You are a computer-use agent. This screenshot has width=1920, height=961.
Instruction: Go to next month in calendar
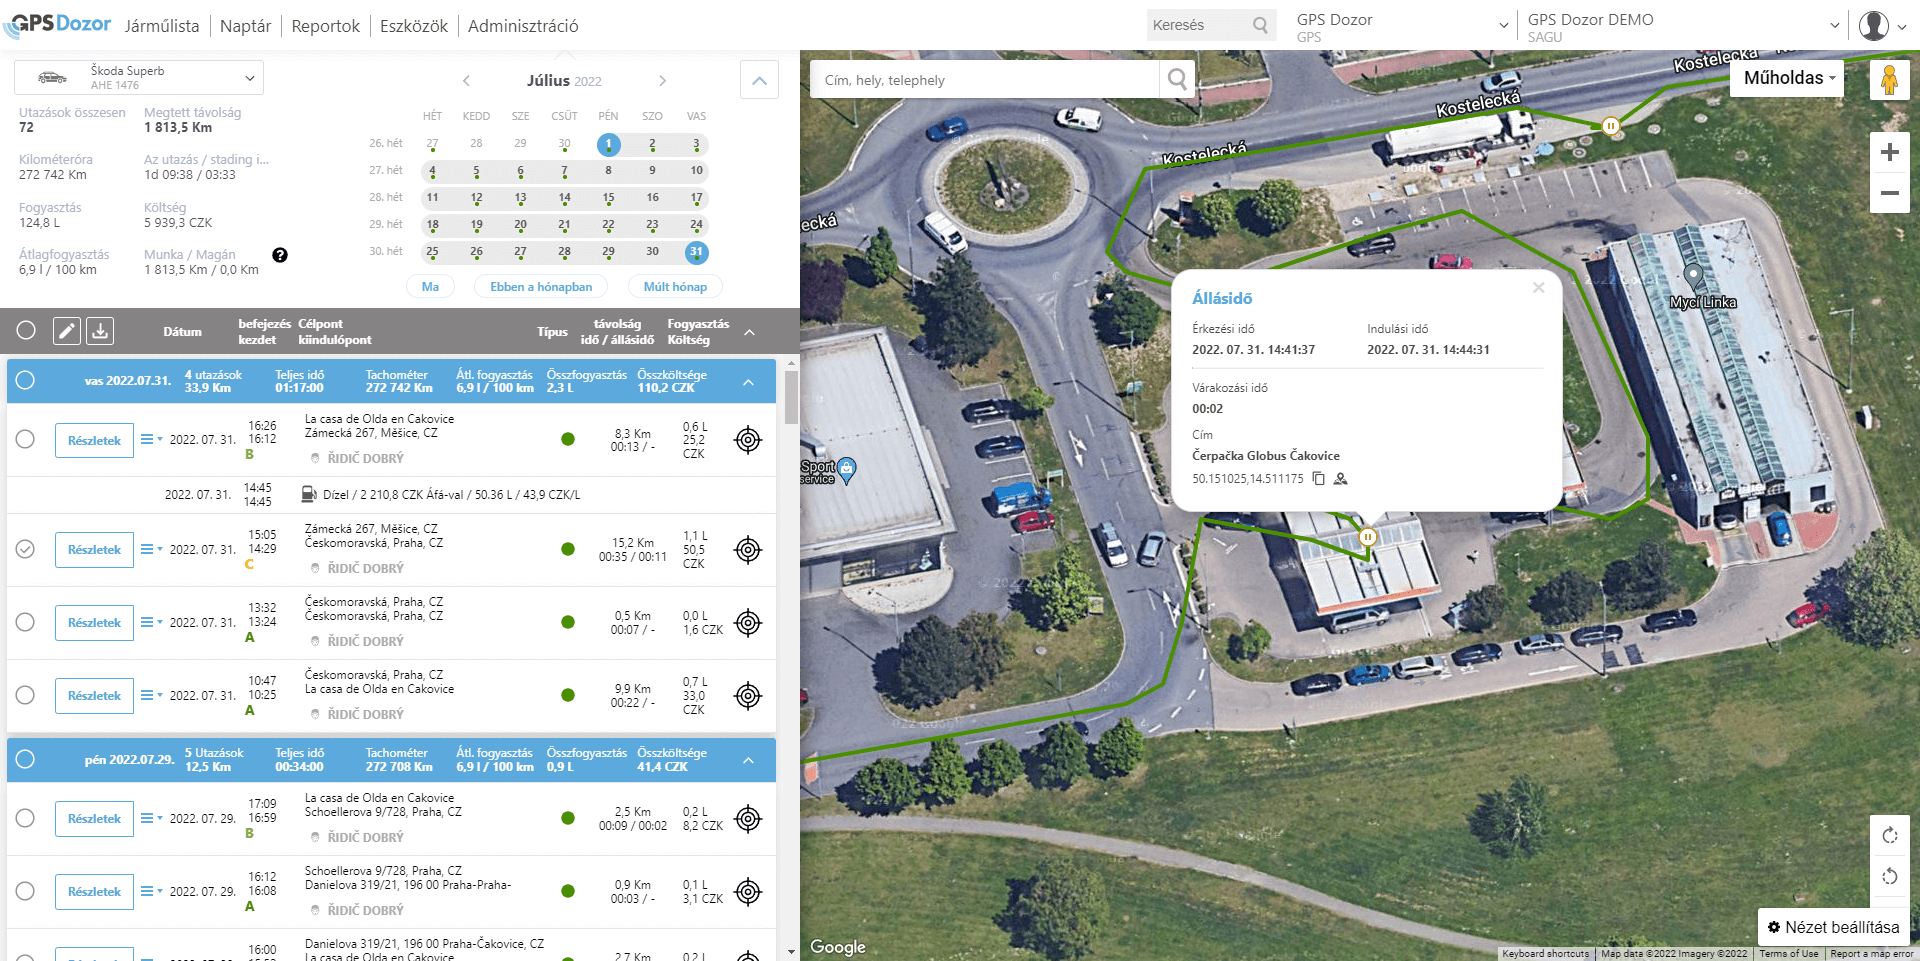662,81
